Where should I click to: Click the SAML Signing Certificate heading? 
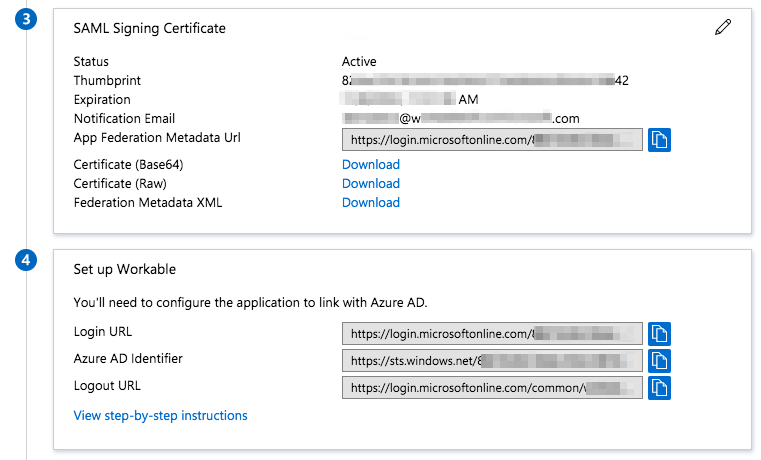[149, 28]
